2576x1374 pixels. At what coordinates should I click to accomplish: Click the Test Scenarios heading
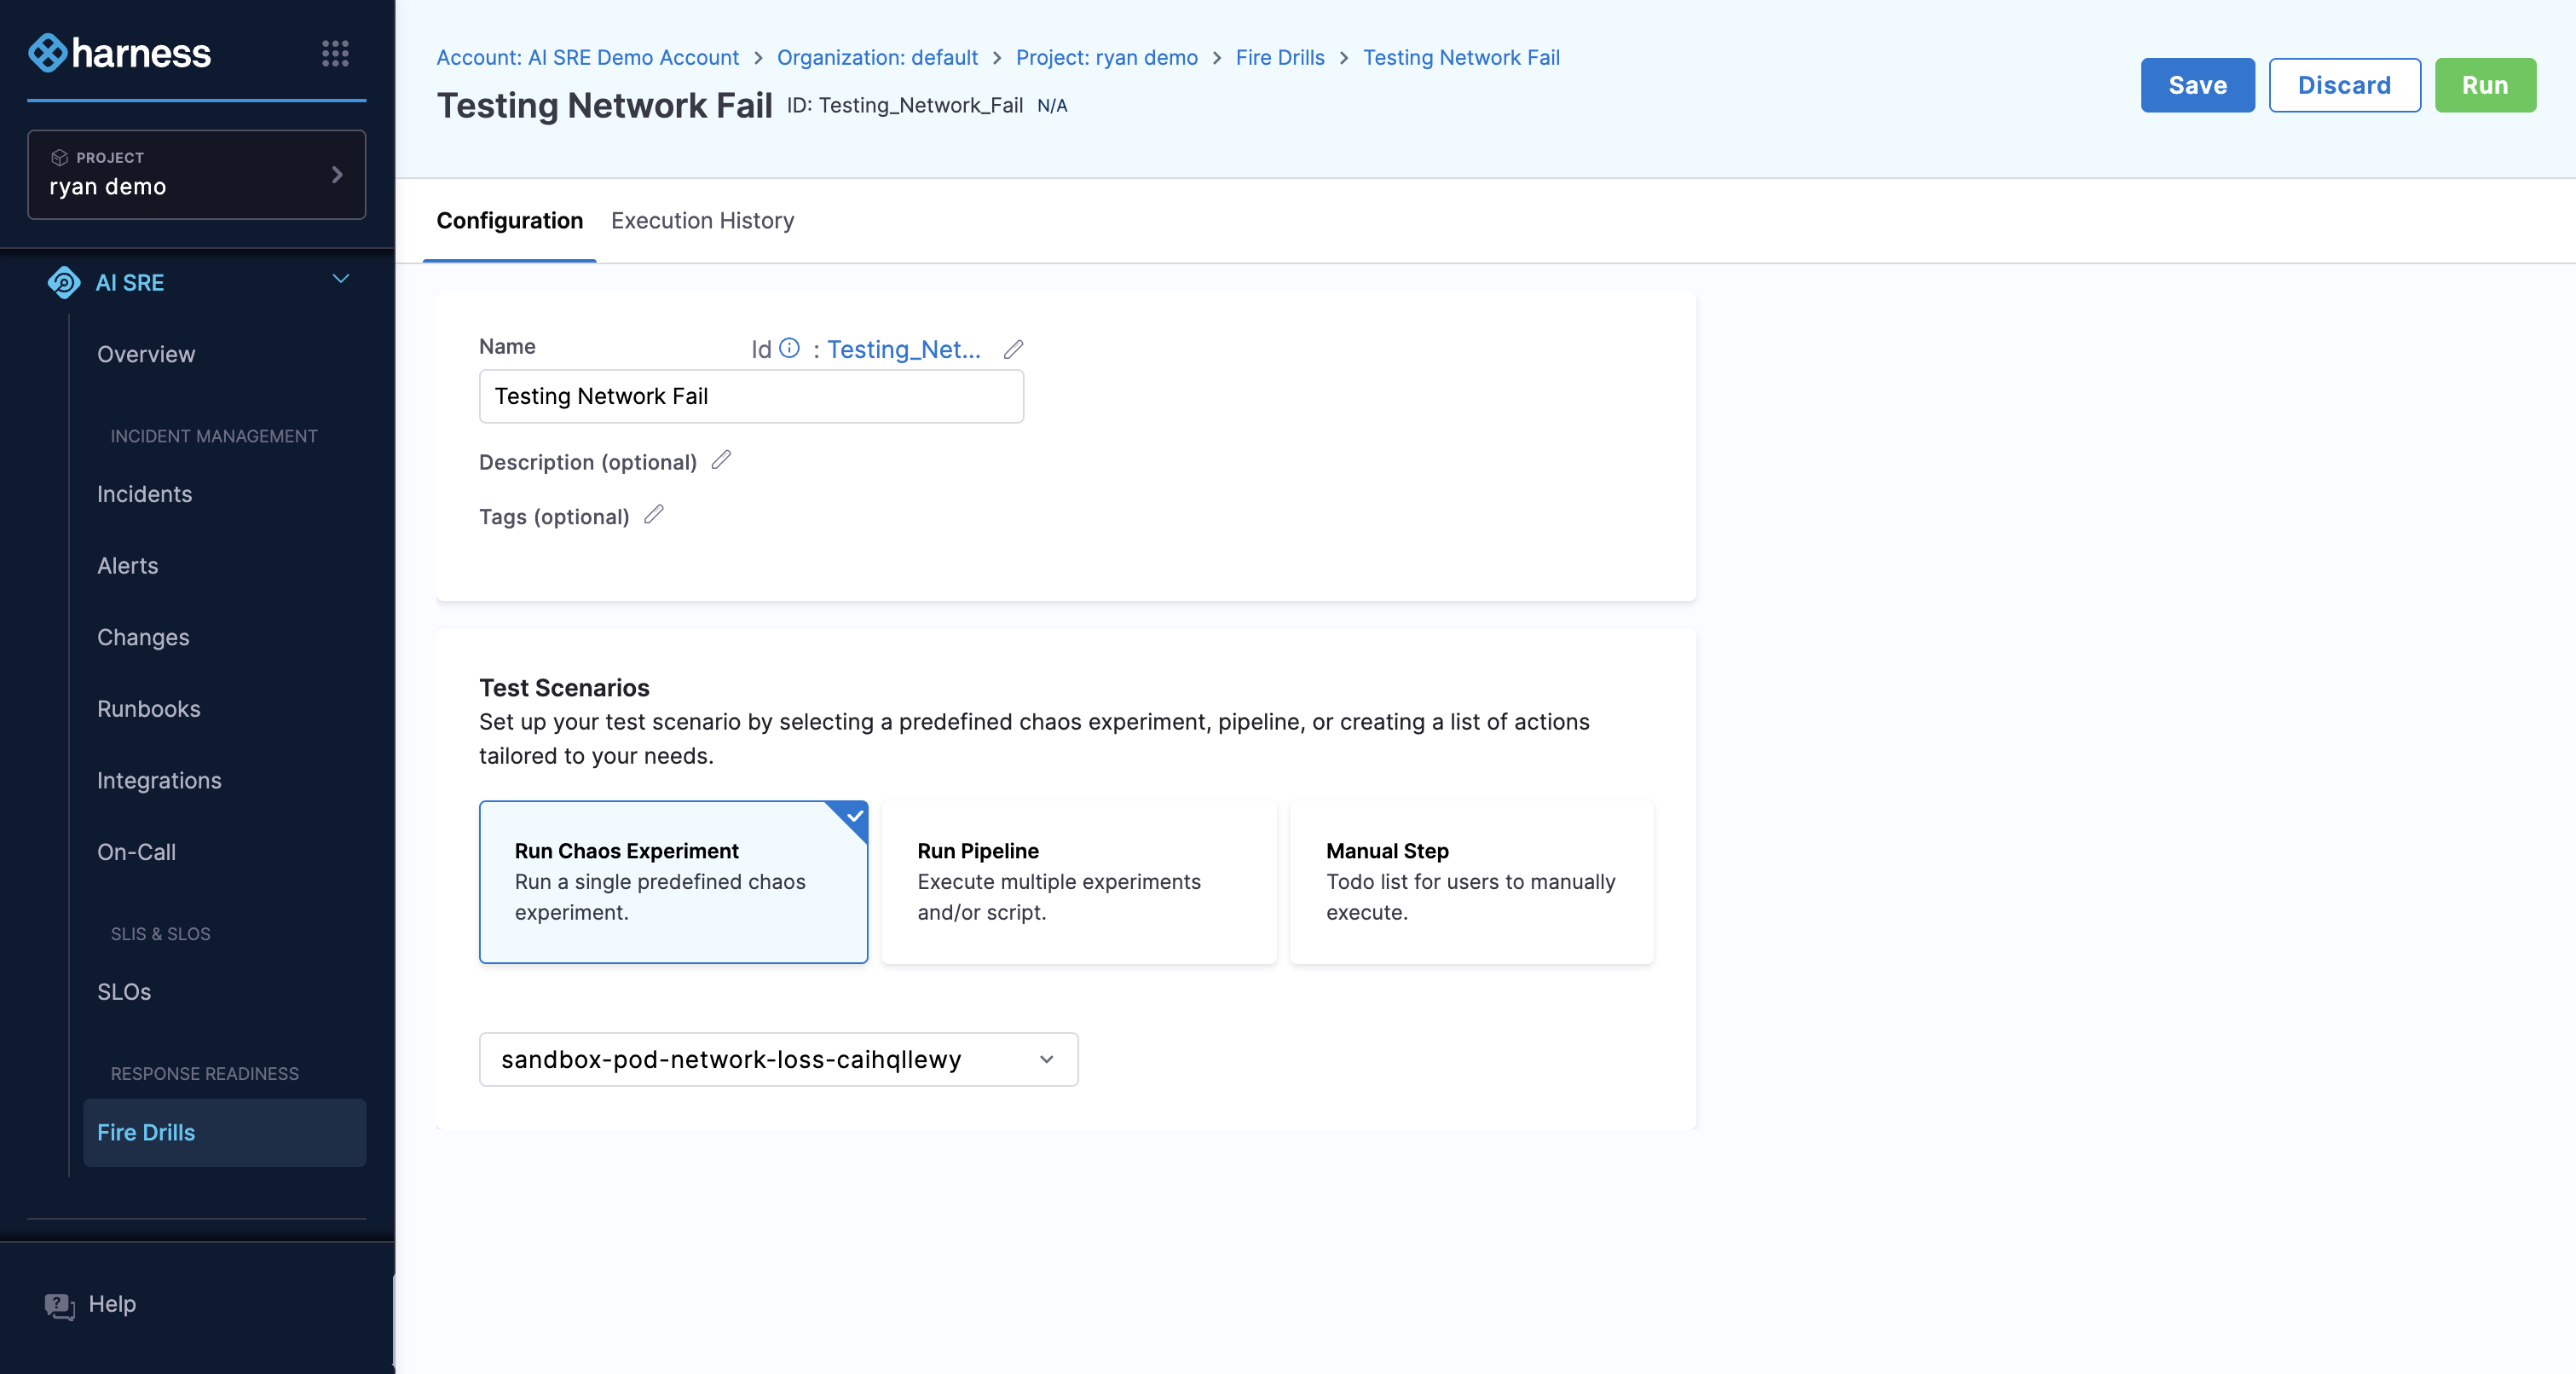[564, 687]
